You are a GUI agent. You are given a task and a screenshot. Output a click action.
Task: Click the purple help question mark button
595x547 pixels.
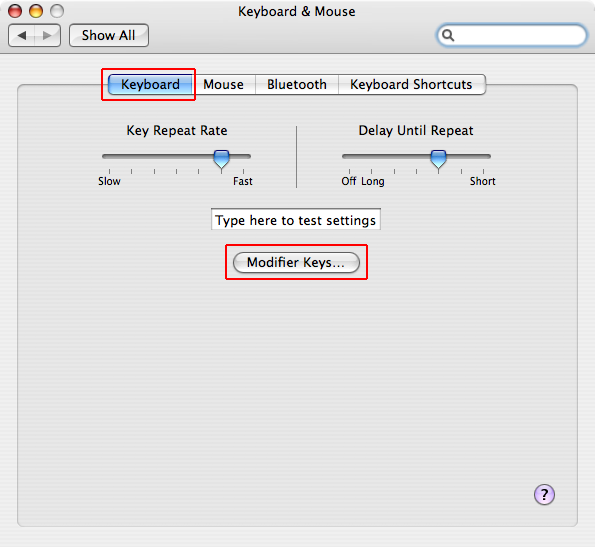544,495
